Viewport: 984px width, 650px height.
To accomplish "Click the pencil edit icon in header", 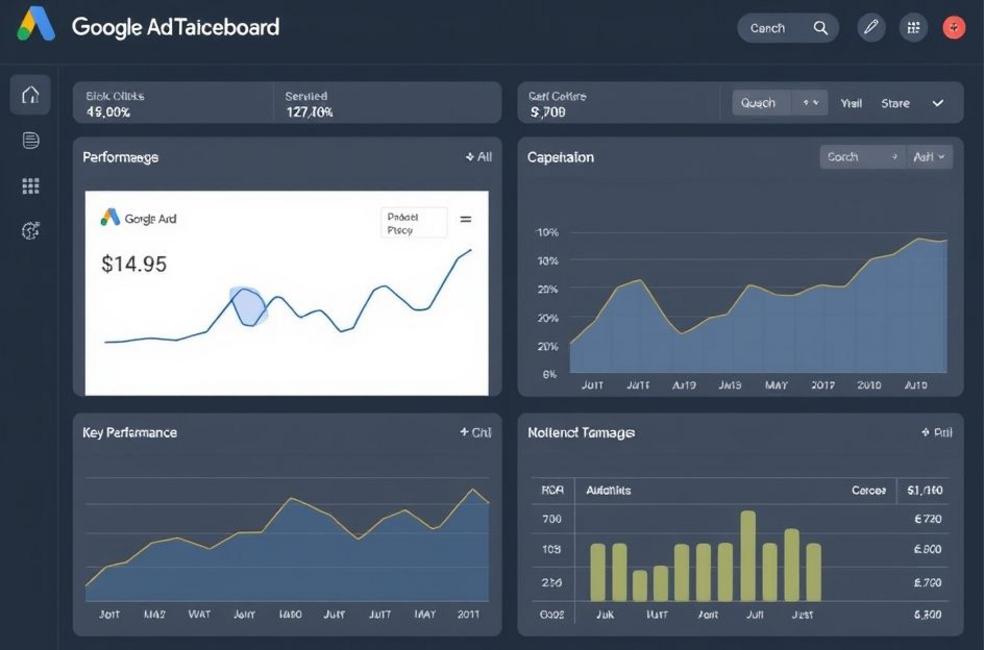I will coord(871,28).
